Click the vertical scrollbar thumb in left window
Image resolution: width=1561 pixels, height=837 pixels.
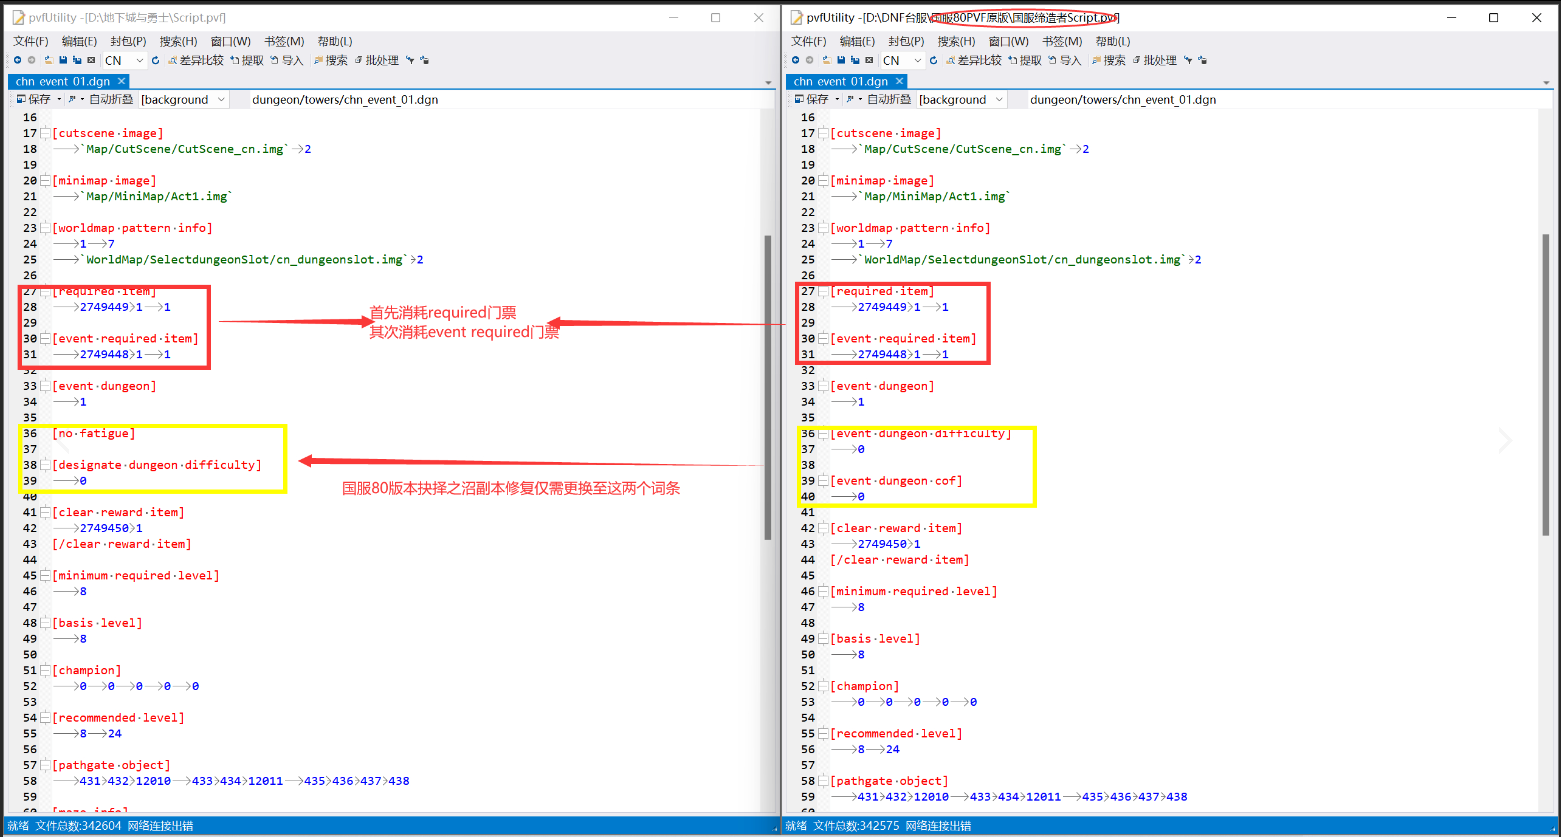[x=768, y=387]
